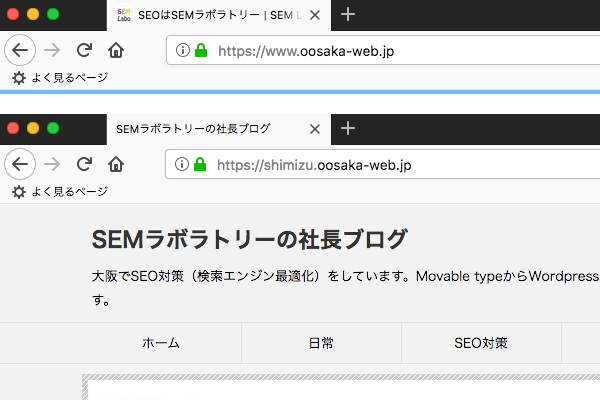Close the SEMラボラトリーの社長ブログ tab

tap(315, 129)
